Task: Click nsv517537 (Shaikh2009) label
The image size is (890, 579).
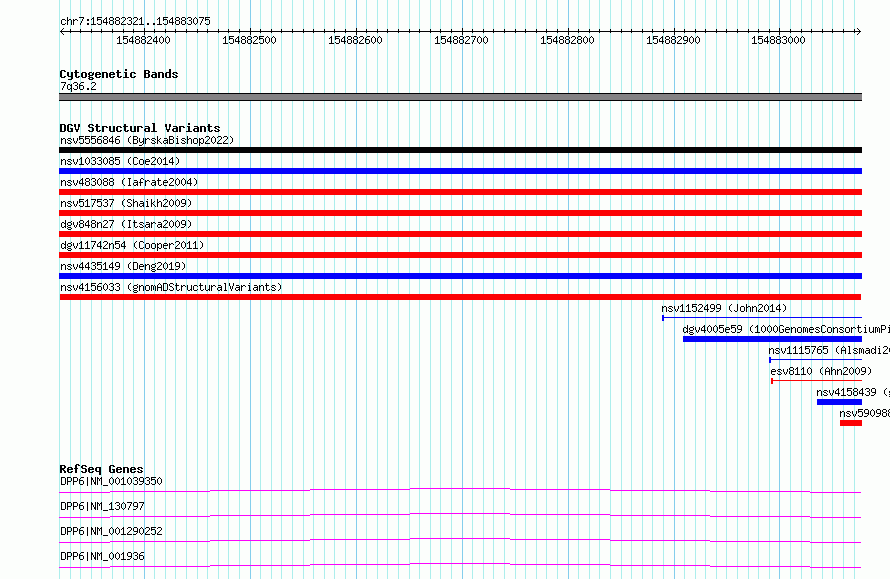Action: [x=126, y=203]
